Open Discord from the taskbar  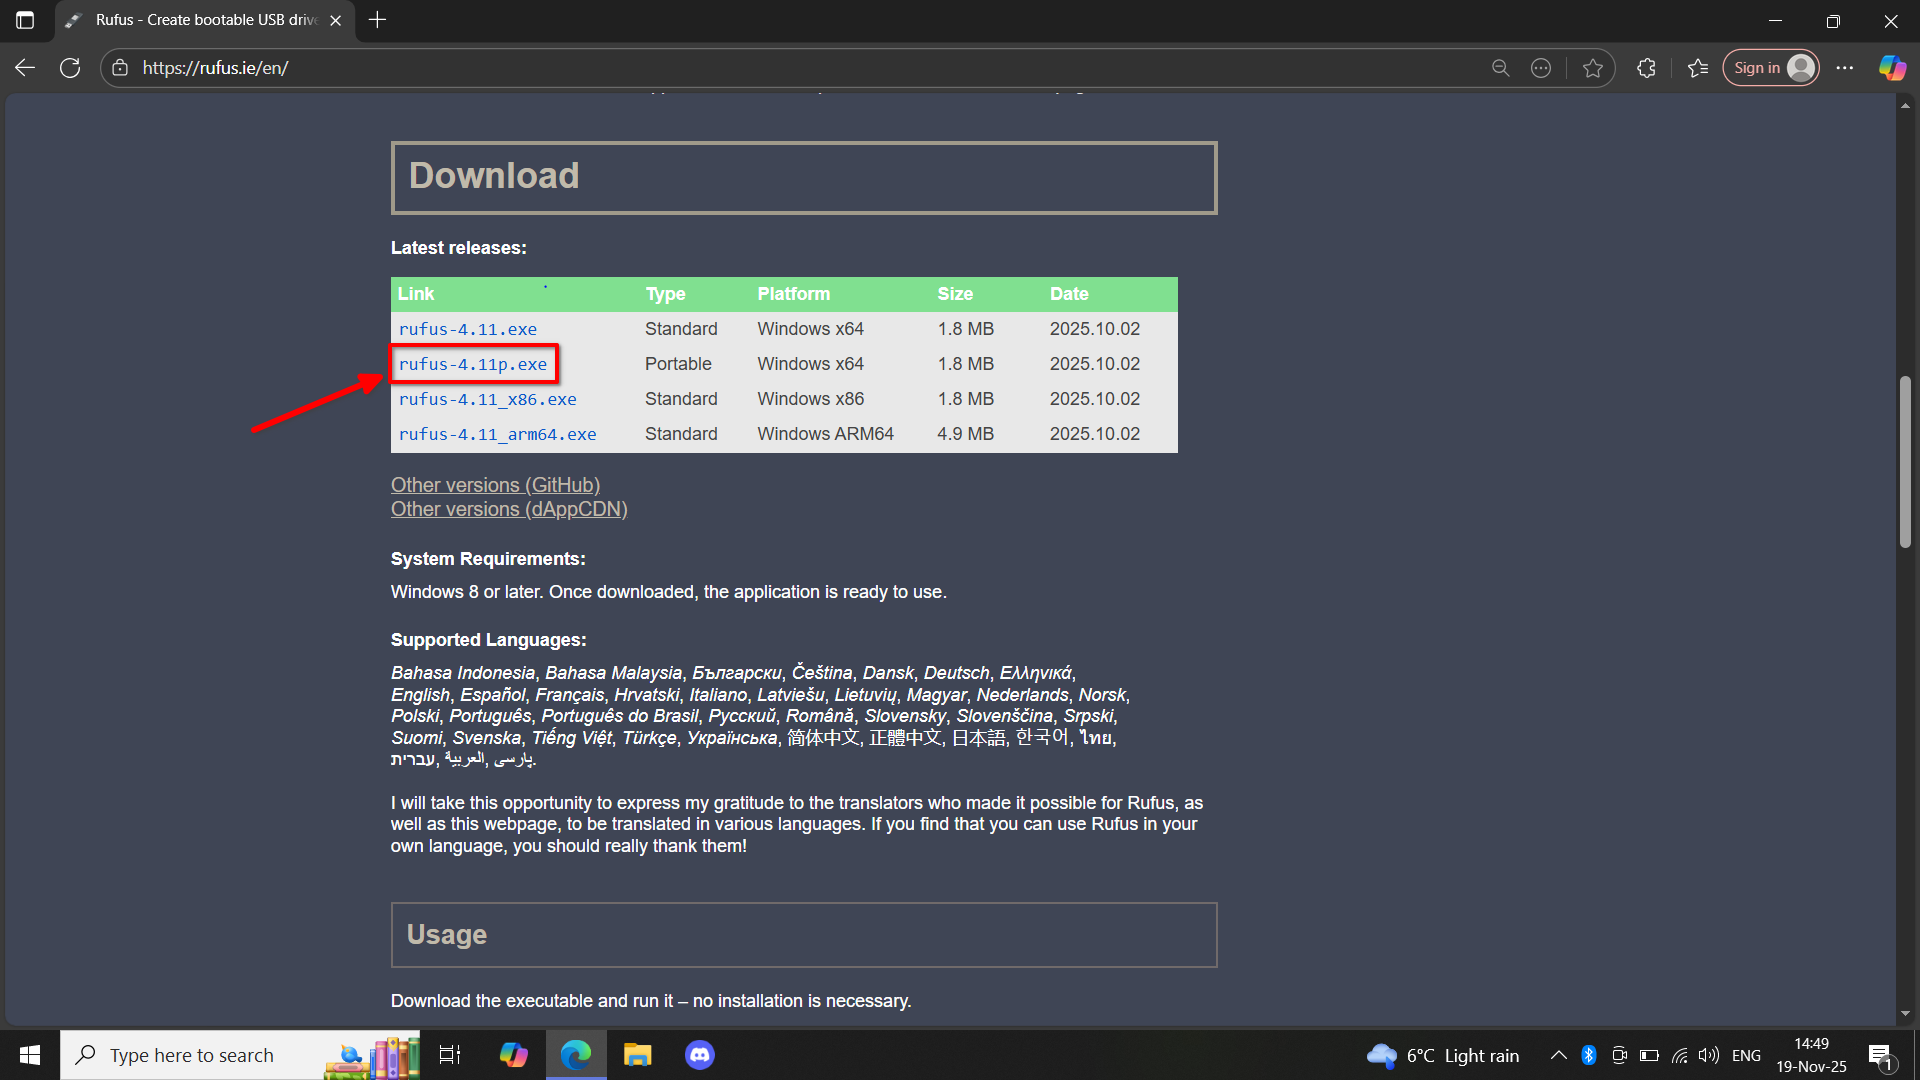click(x=699, y=1055)
